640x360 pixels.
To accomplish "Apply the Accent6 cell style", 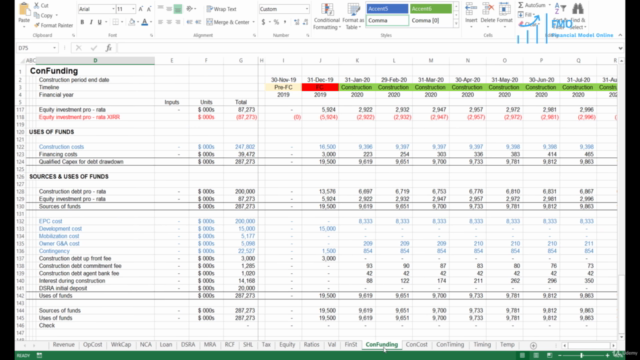I will (x=431, y=9).
